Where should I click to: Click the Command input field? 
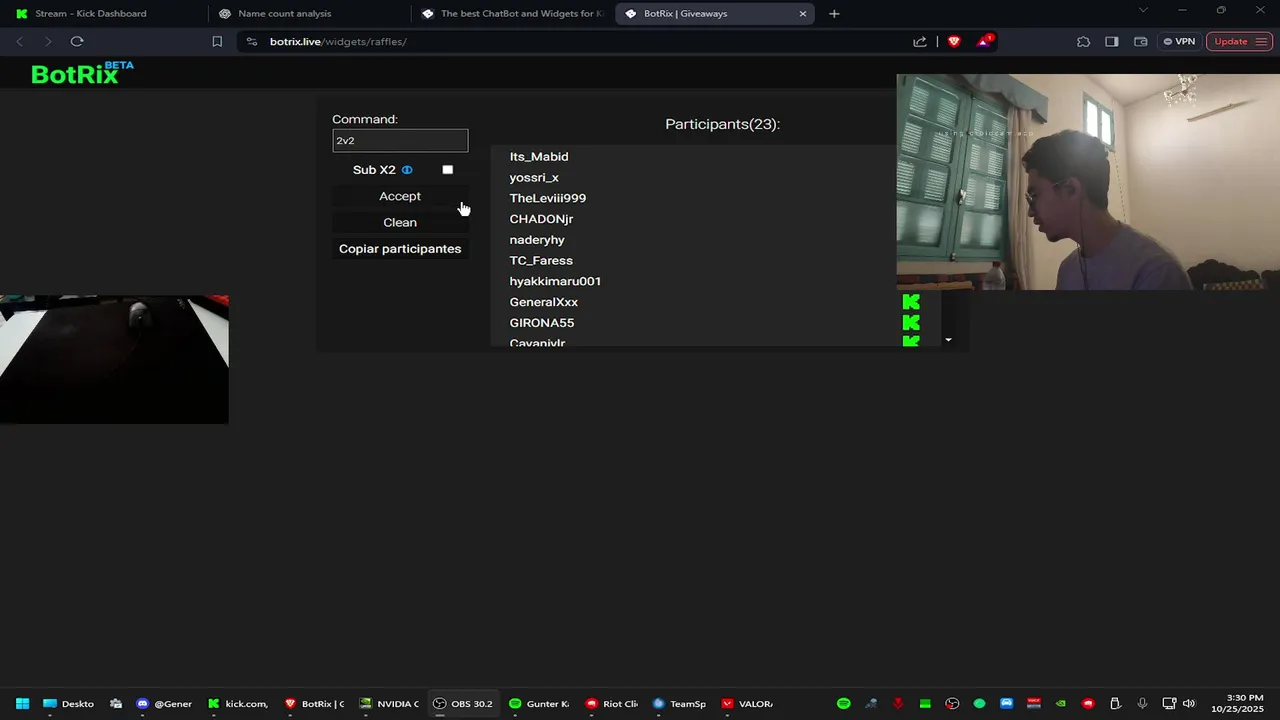400,141
